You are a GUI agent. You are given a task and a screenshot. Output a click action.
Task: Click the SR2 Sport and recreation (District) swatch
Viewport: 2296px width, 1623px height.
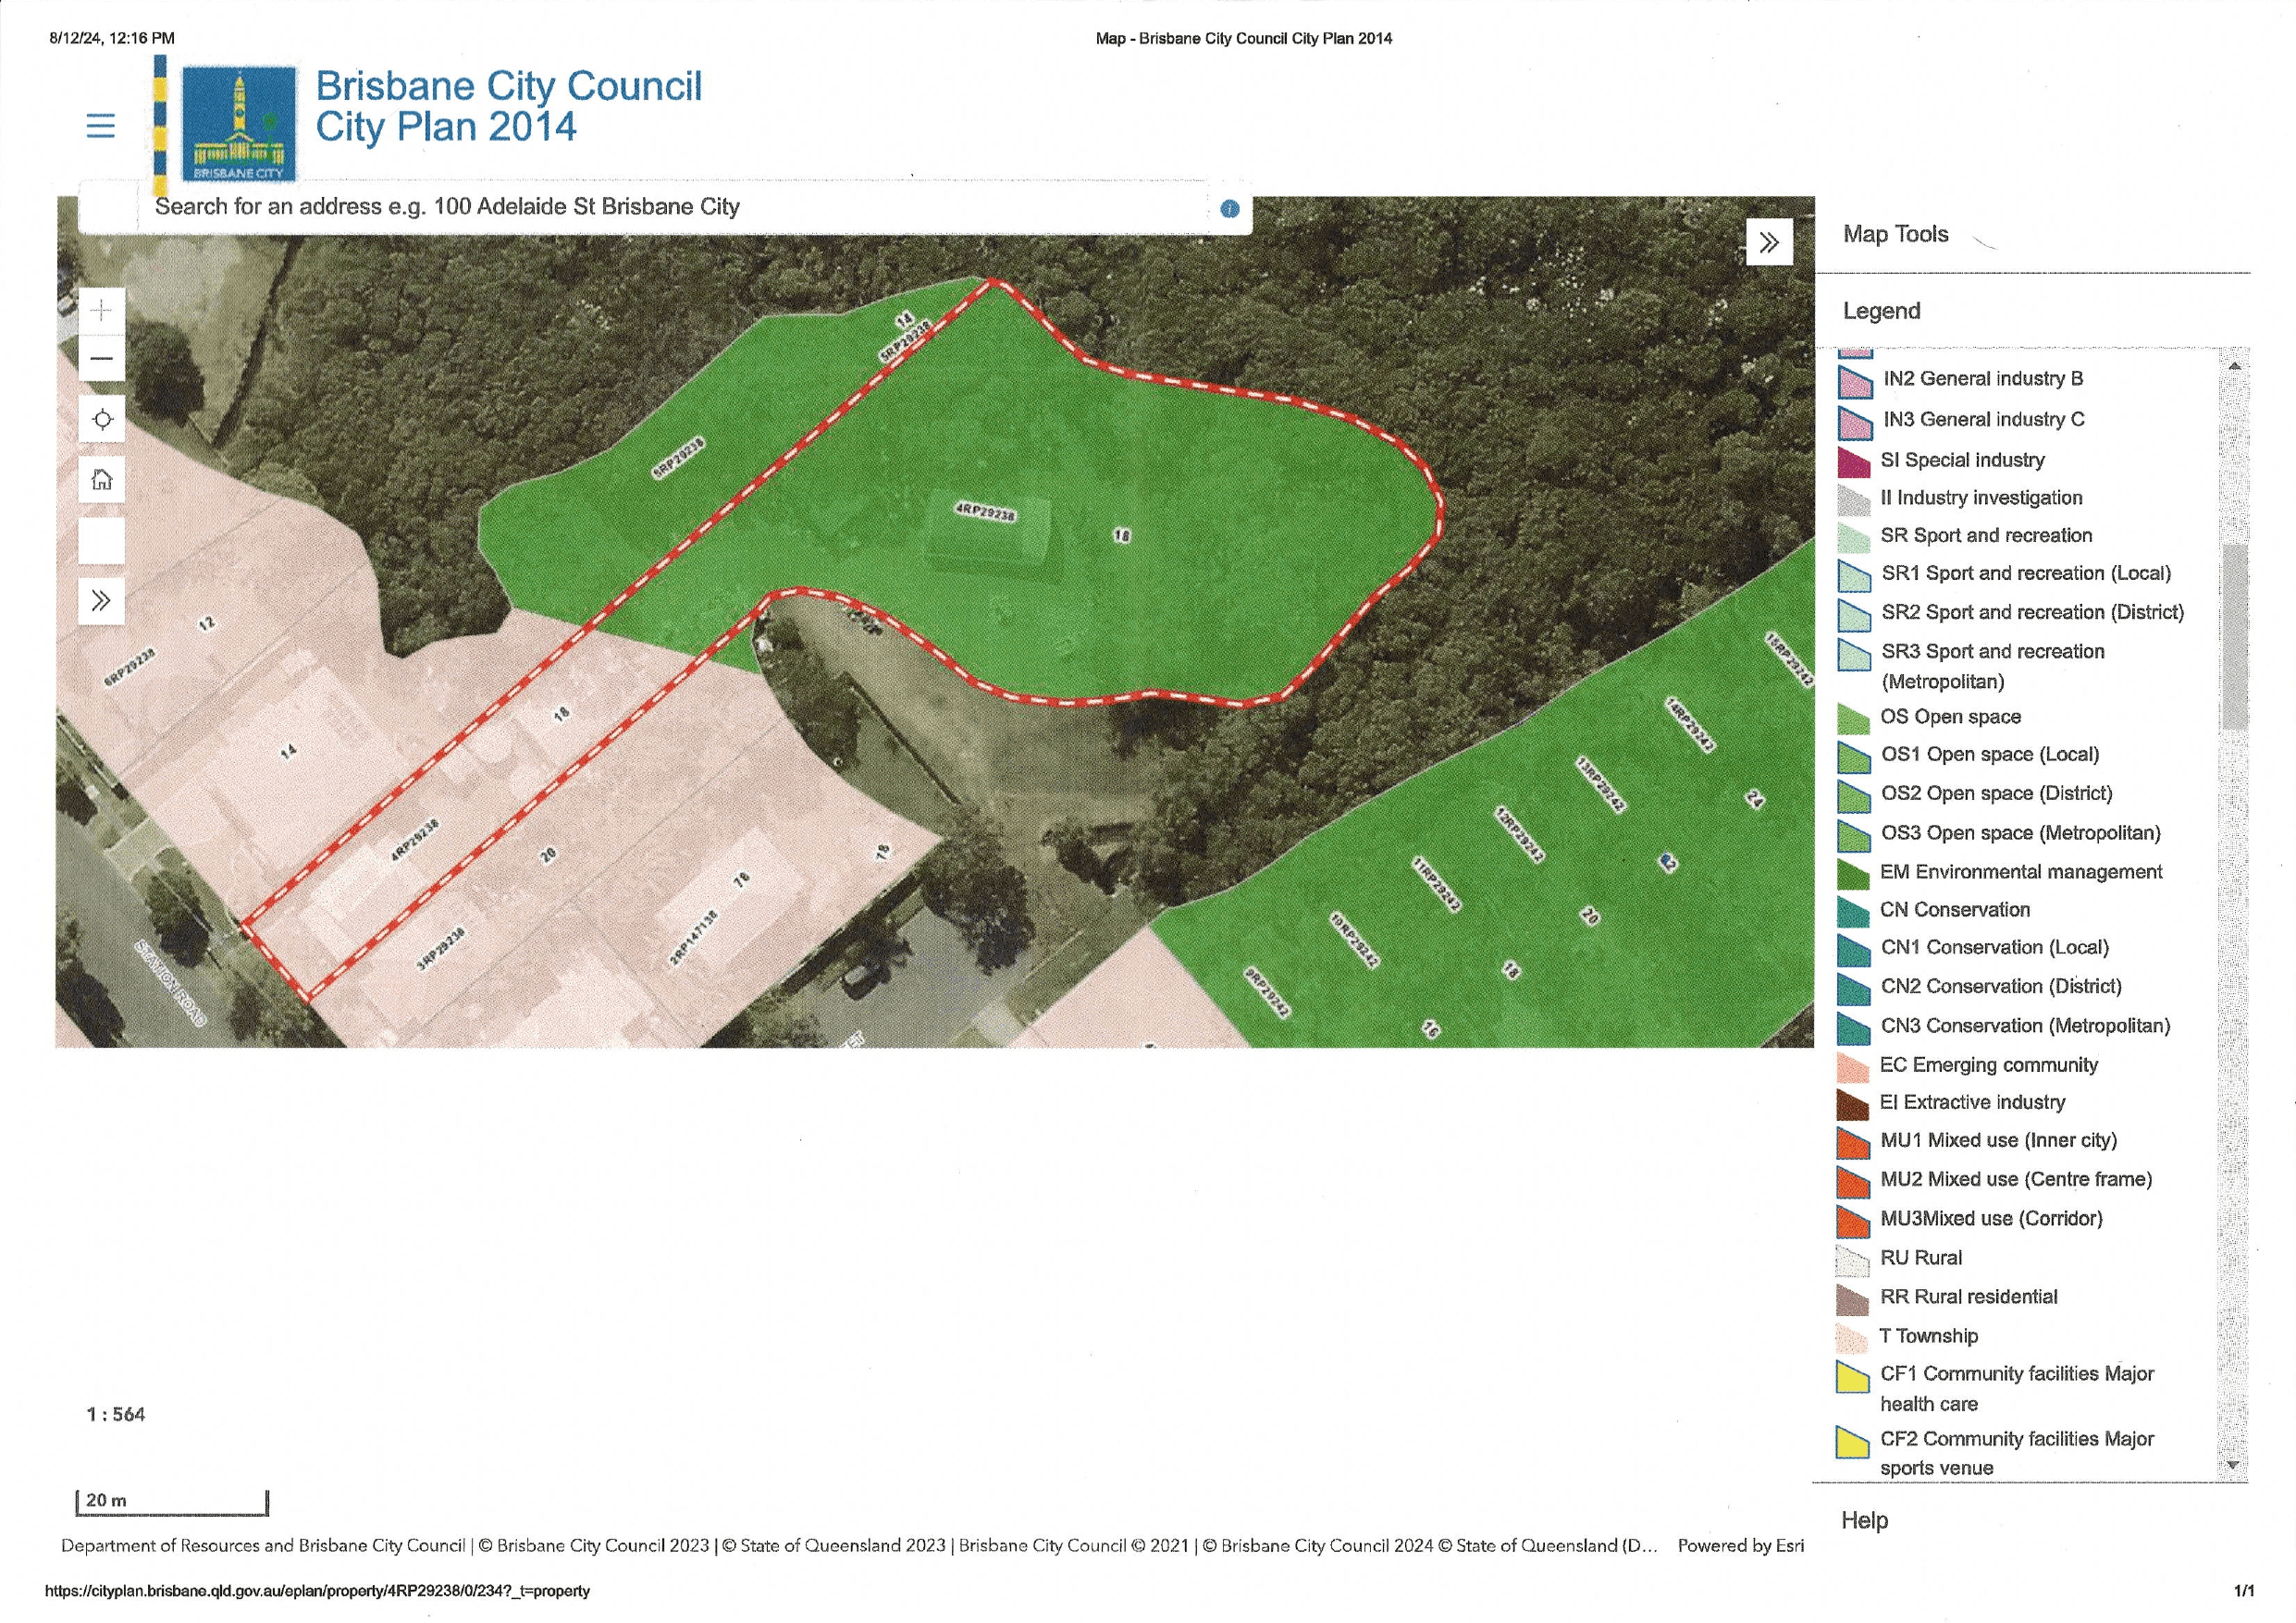1855,615
